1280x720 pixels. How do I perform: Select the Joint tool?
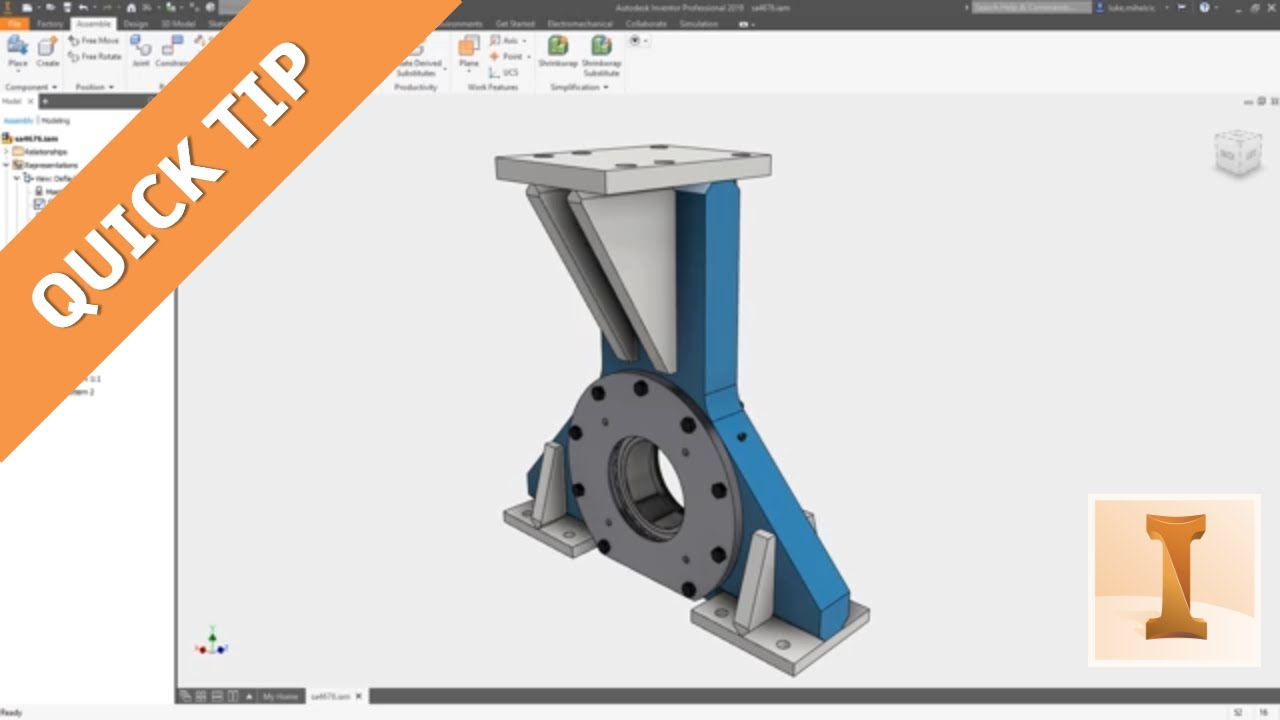(141, 51)
